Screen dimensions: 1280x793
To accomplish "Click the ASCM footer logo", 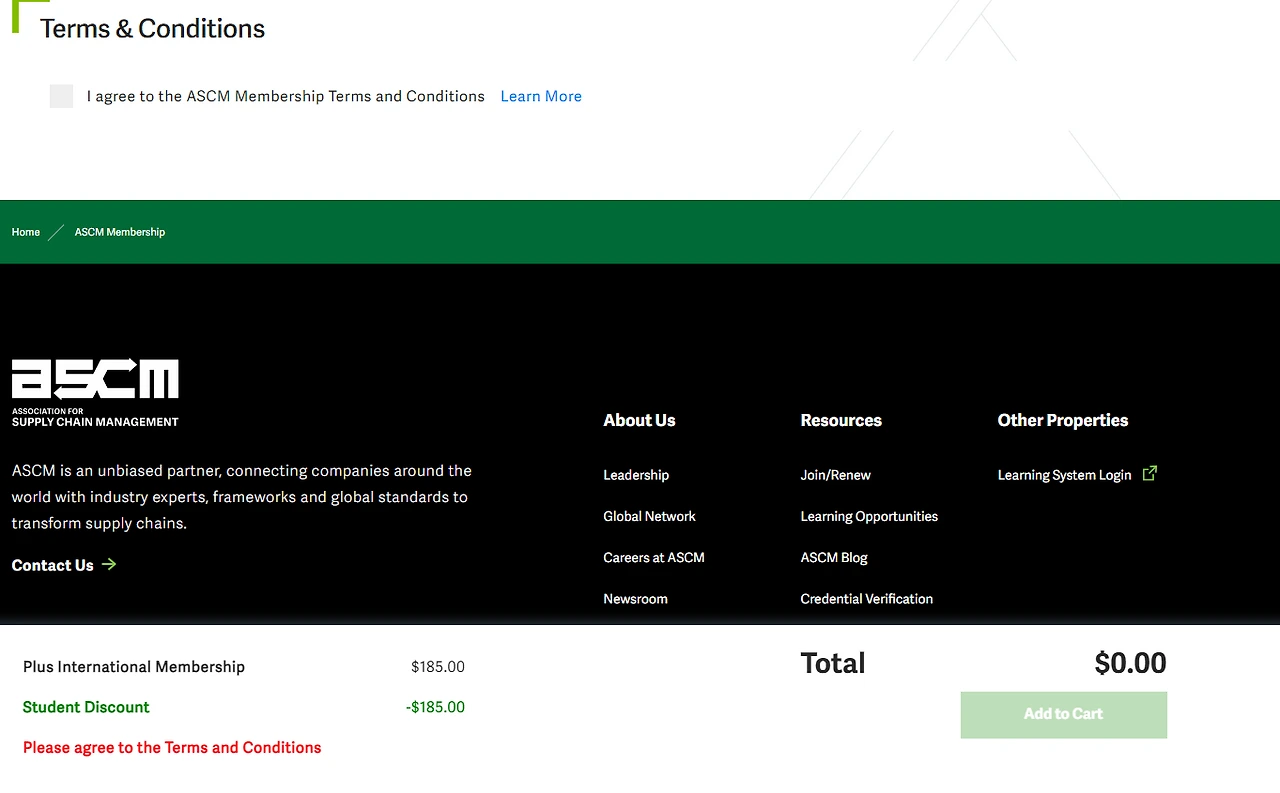I will (95, 393).
